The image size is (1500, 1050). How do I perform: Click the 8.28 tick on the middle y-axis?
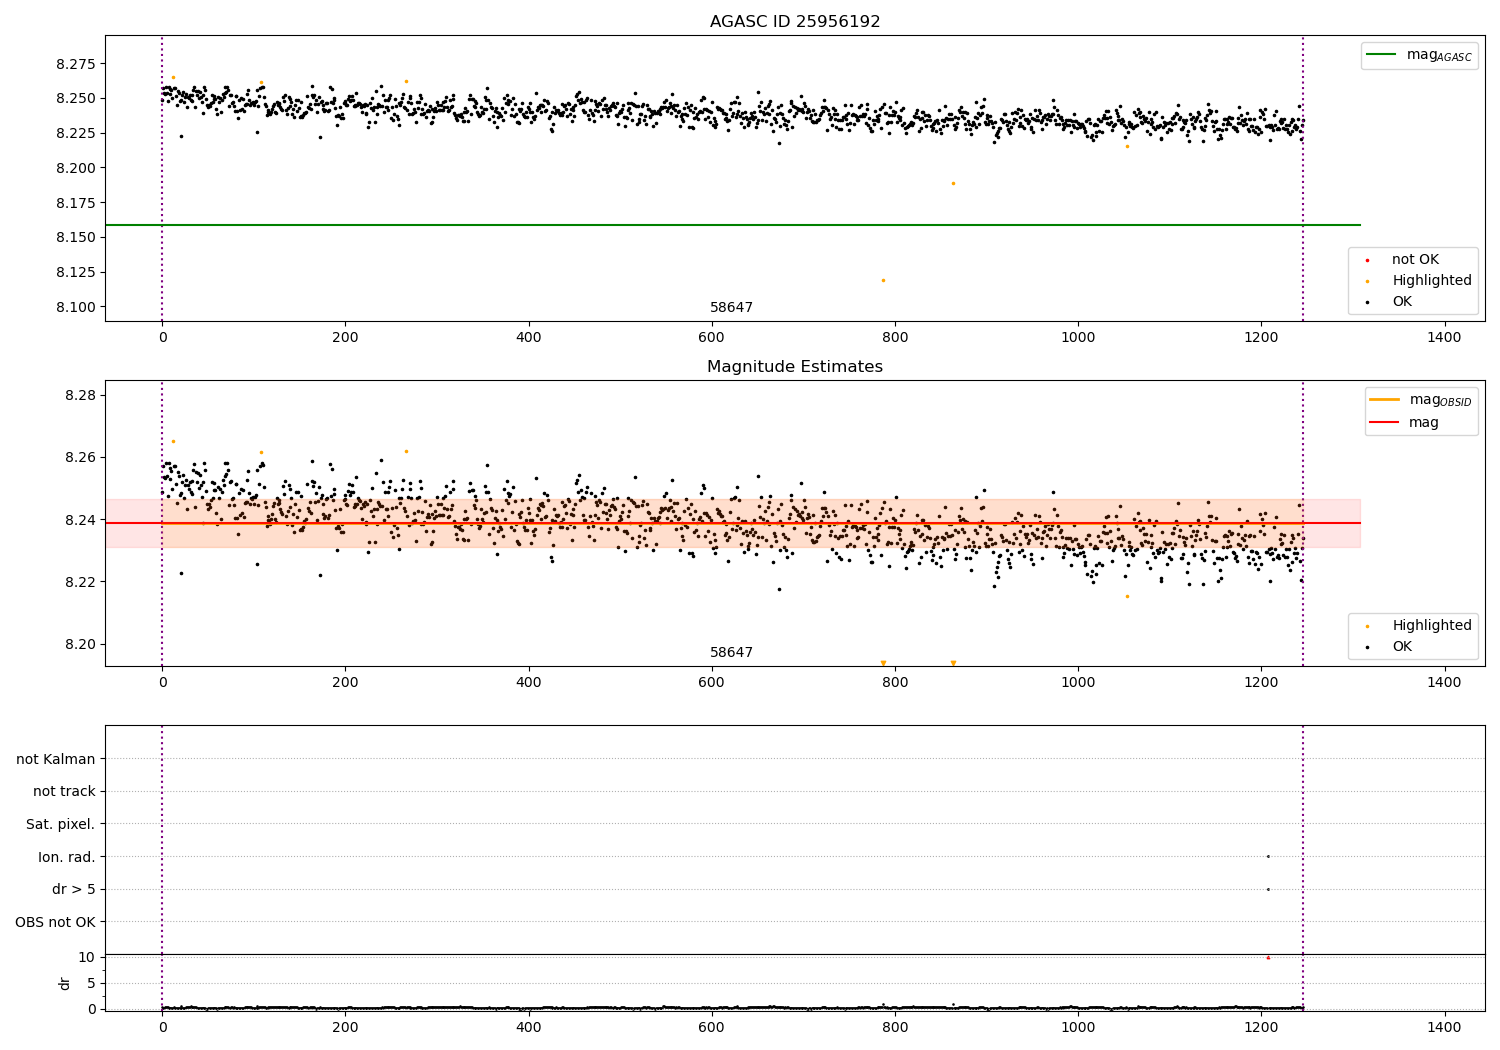click(x=80, y=396)
